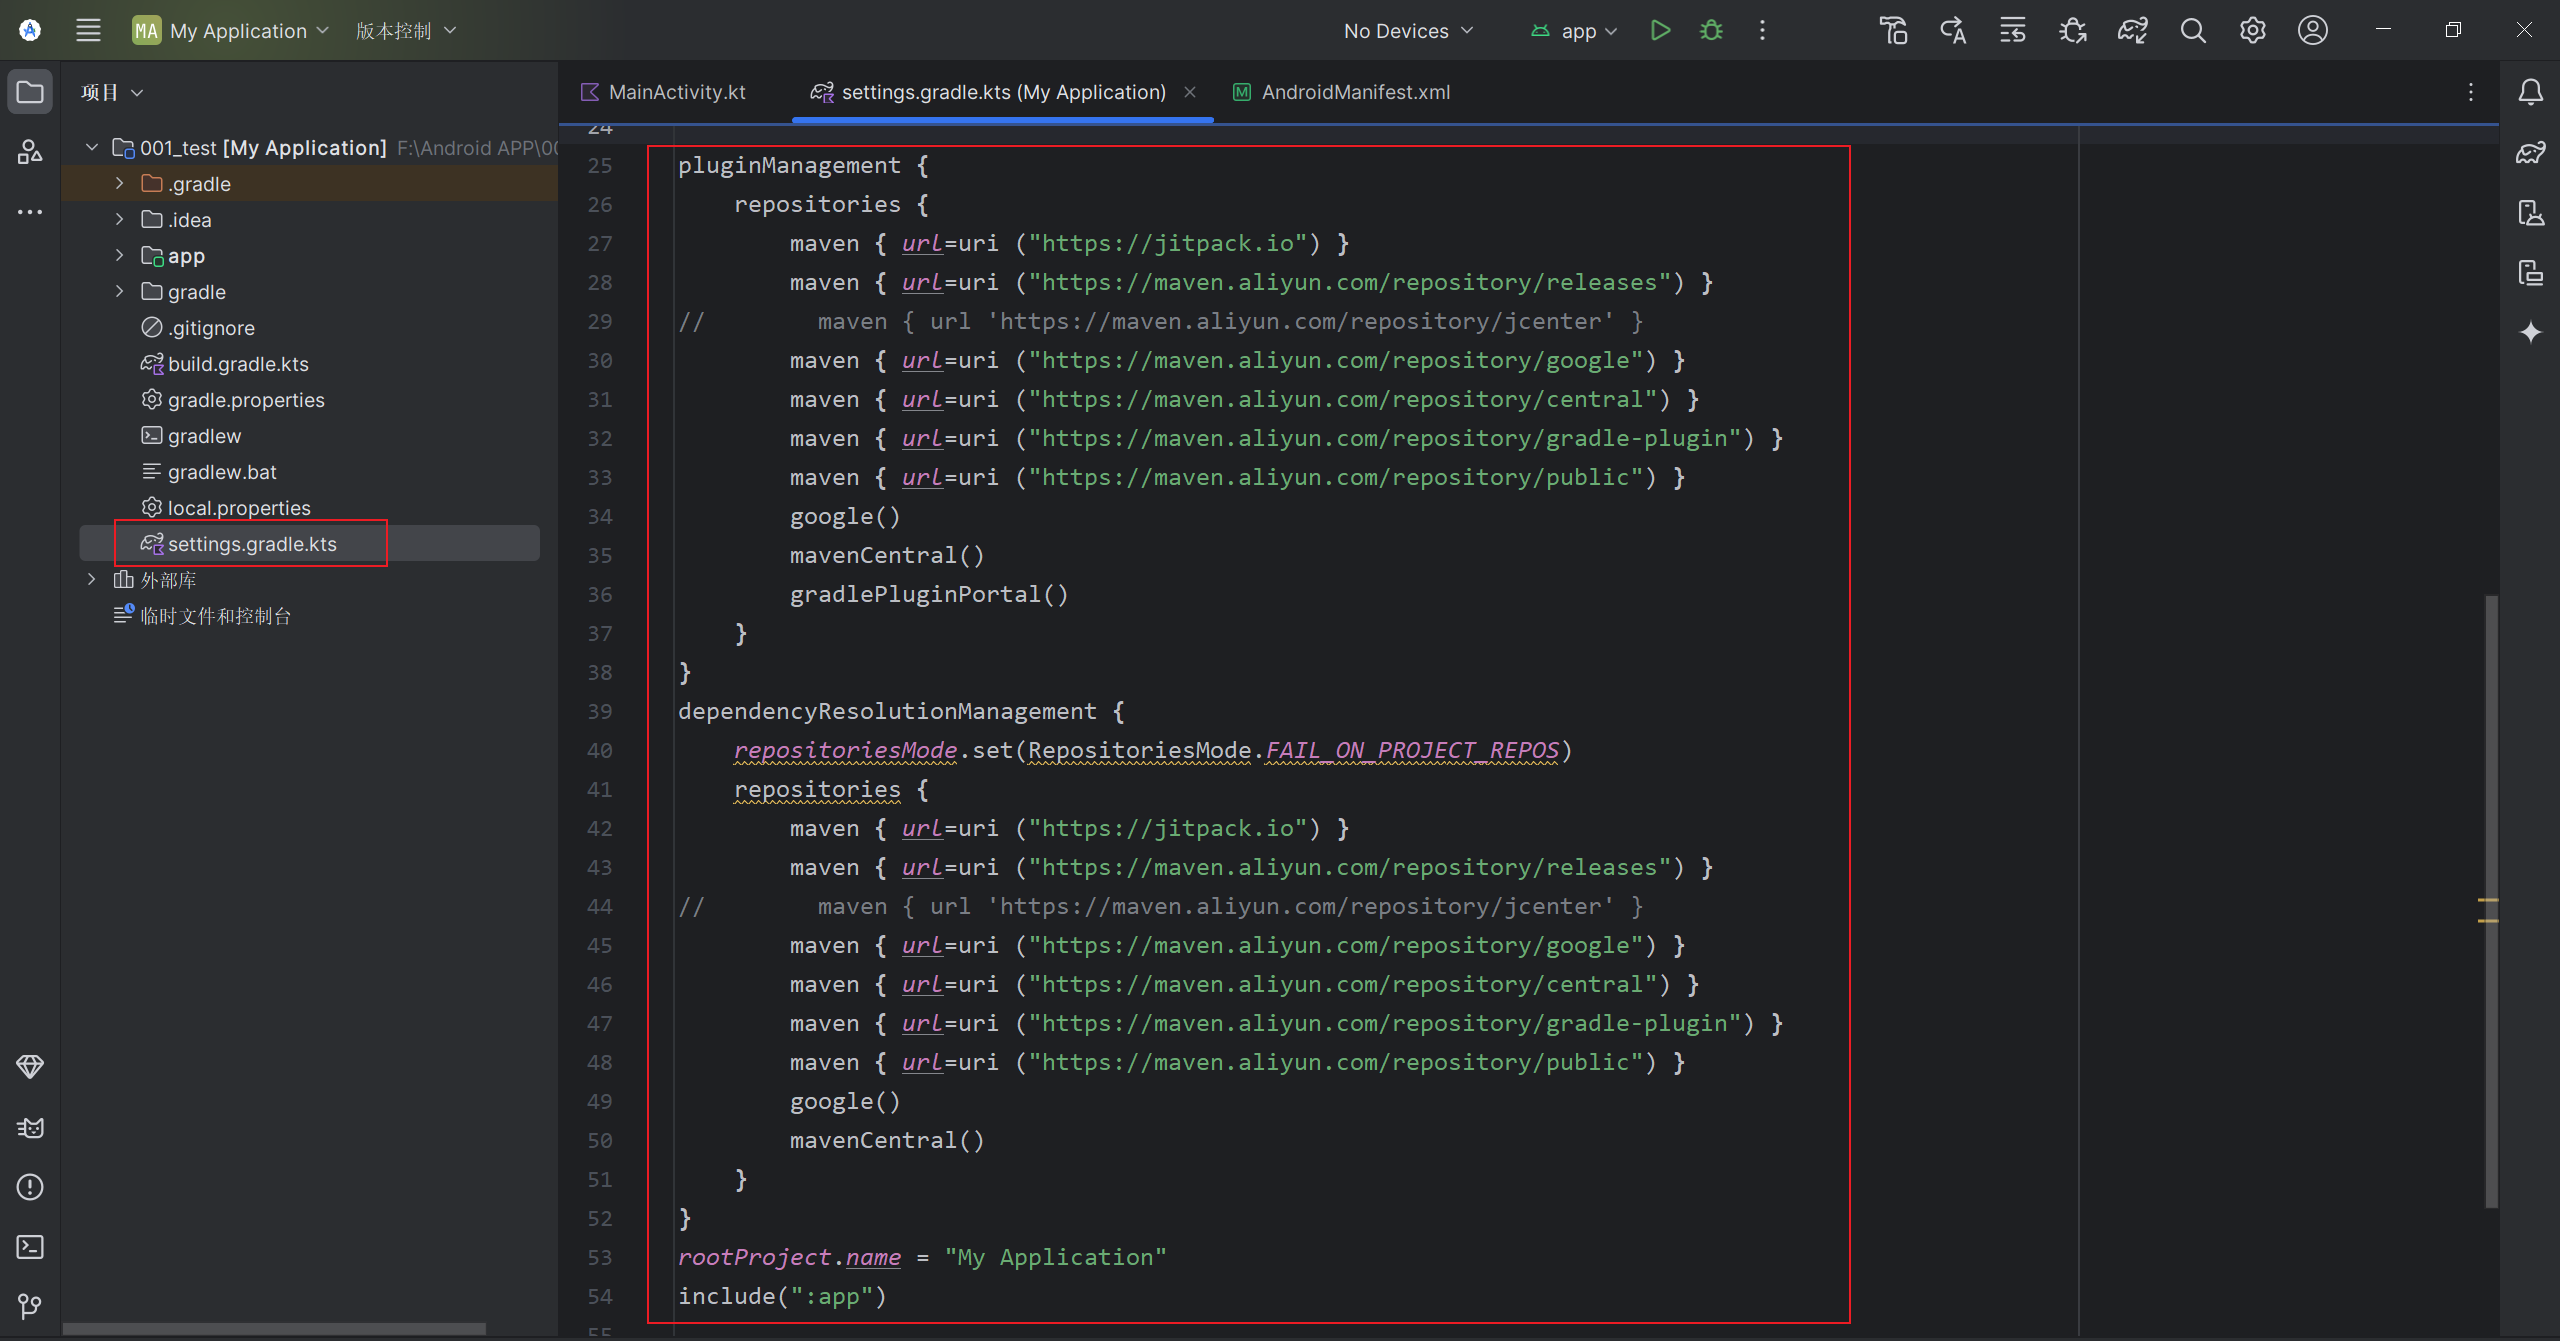Toggle the Project tool window
This screenshot has width=2560, height=1341.
30,92
